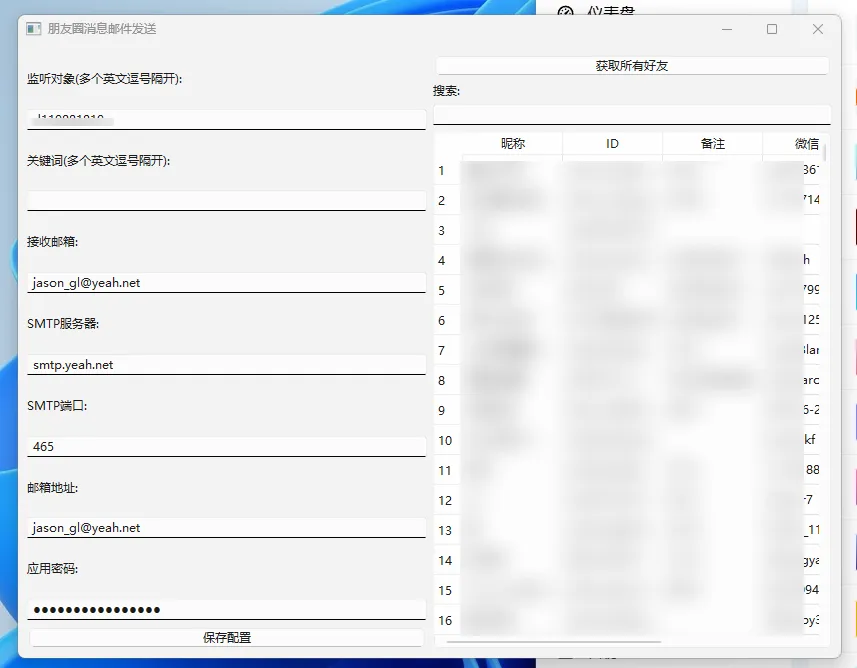Image resolution: width=857 pixels, height=668 pixels.
Task: Select the 接收邮箱 input box
Action: [x=226, y=283]
